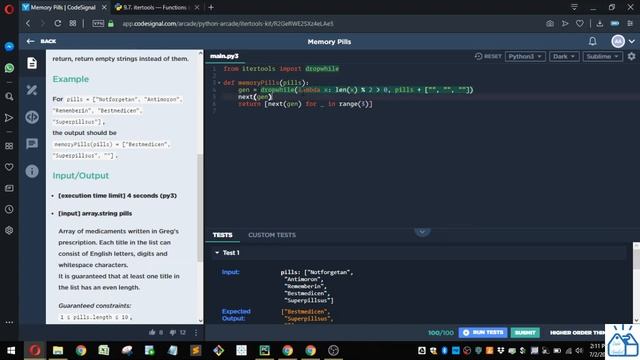Viewport: 640px width, 360px height.
Task: Click the RESET code button
Action: [488, 56]
